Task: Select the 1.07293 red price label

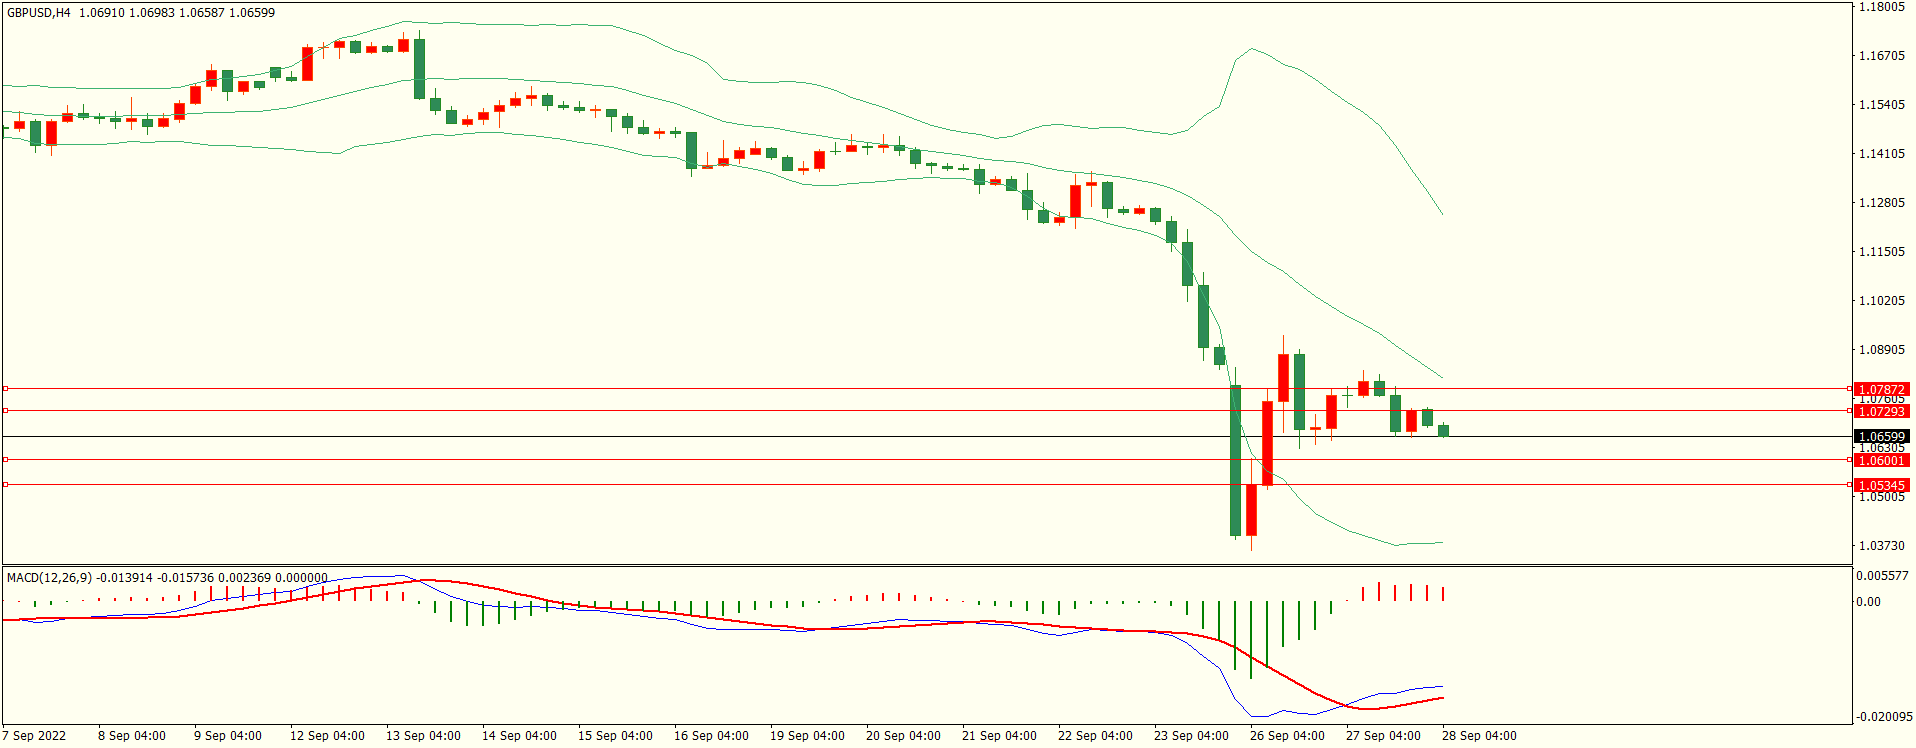Action: point(1881,411)
